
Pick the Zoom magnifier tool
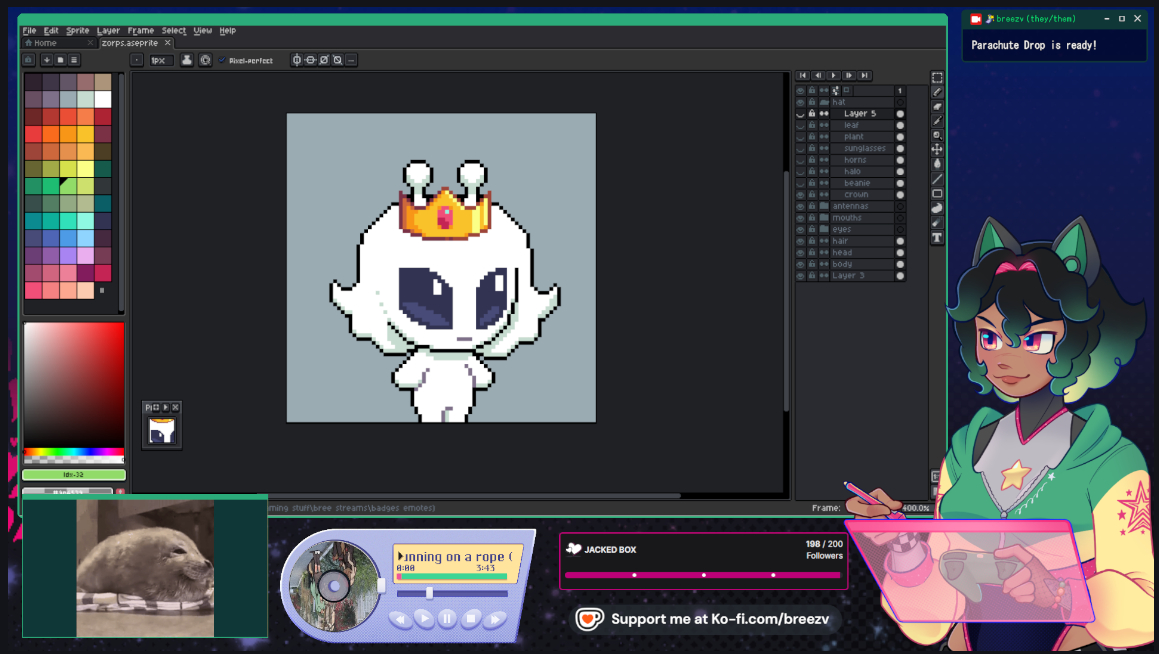[937, 135]
